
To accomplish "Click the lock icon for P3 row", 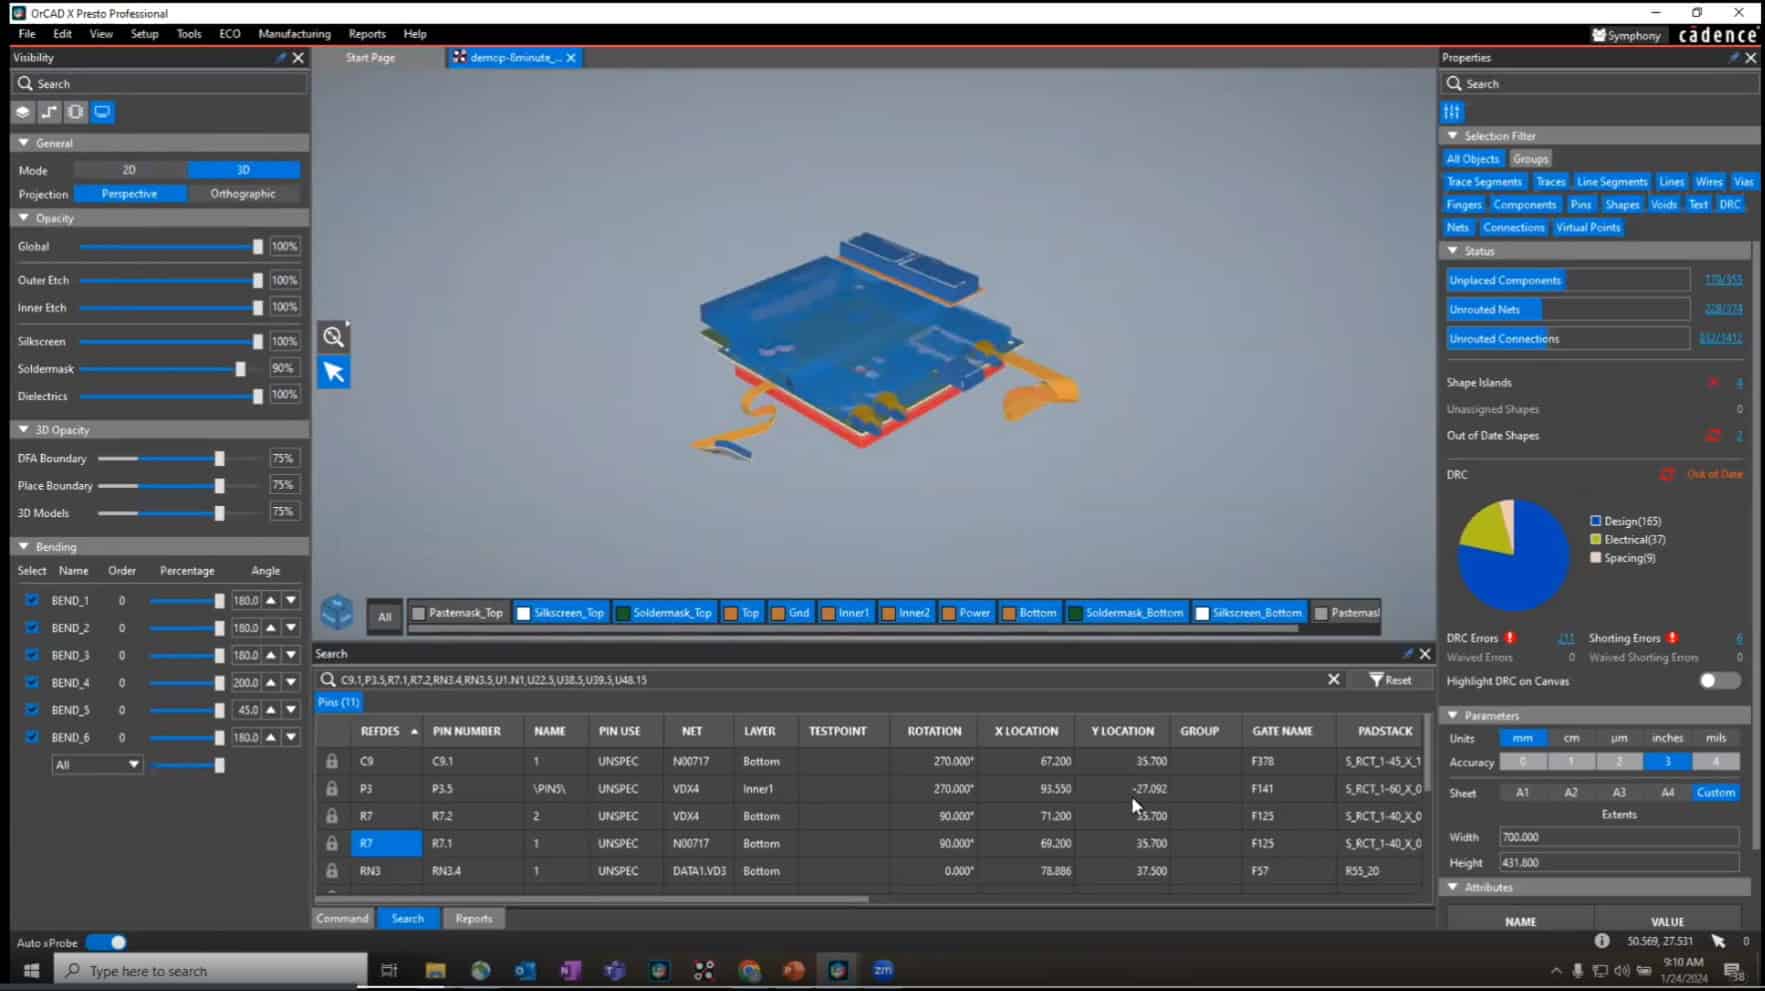I will click(331, 788).
